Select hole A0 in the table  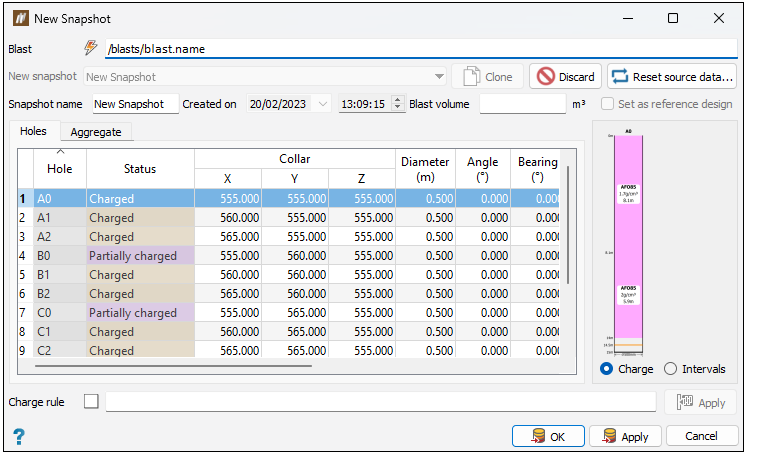[x=60, y=199]
